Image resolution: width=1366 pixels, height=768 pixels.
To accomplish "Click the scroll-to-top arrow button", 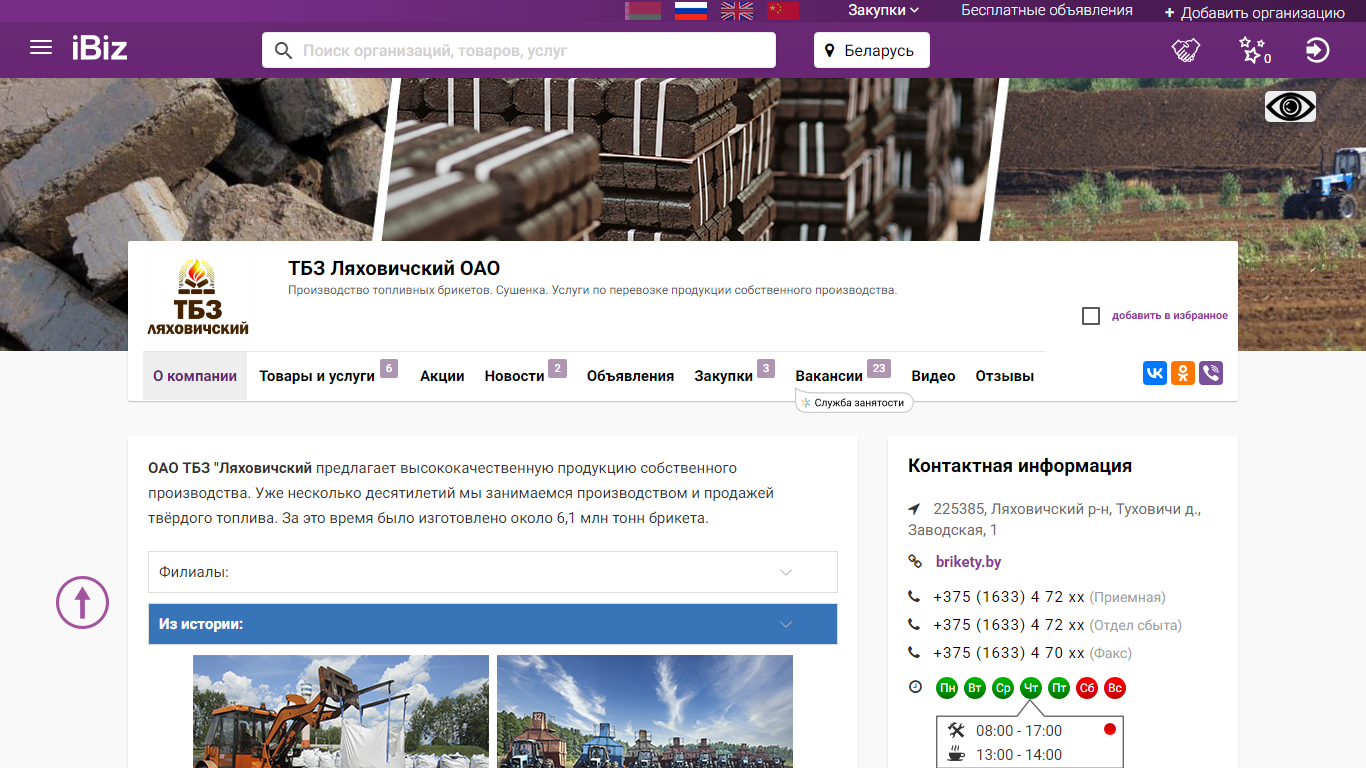I will point(82,602).
